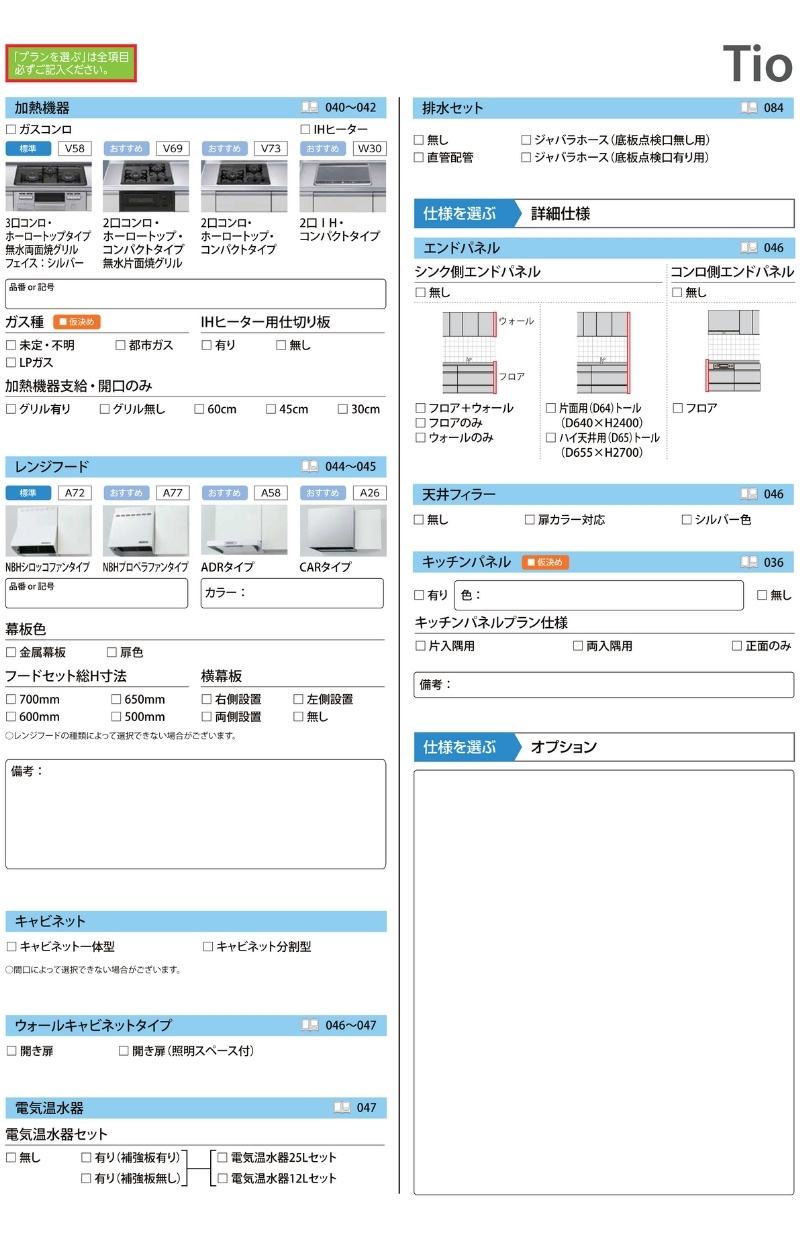Check the キャビネット一体型 box

11,946
